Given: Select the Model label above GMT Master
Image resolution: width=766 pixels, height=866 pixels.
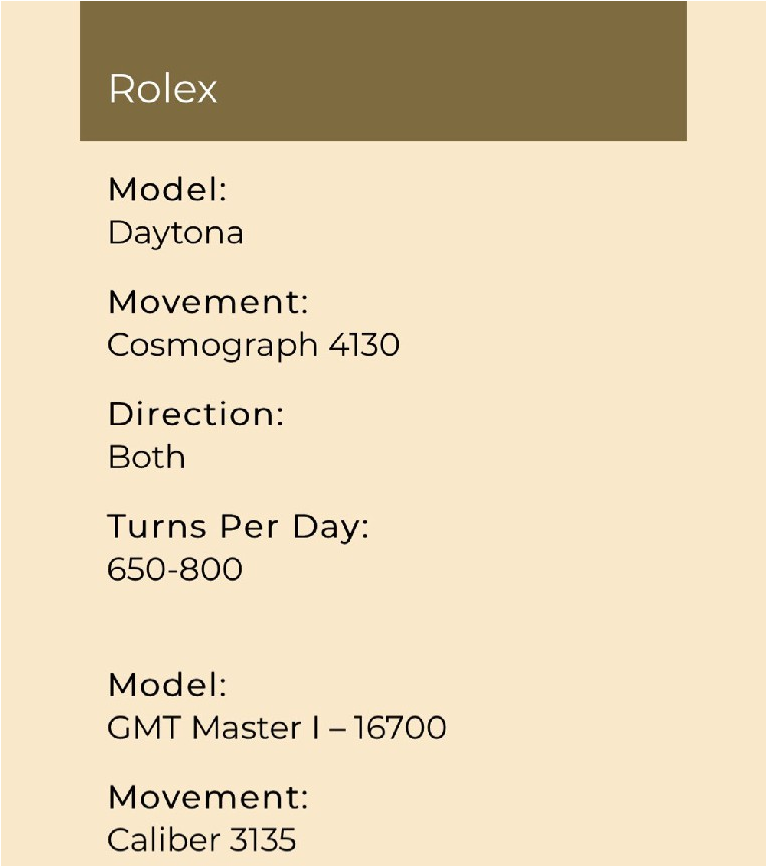Looking at the screenshot, I should coord(167,685).
